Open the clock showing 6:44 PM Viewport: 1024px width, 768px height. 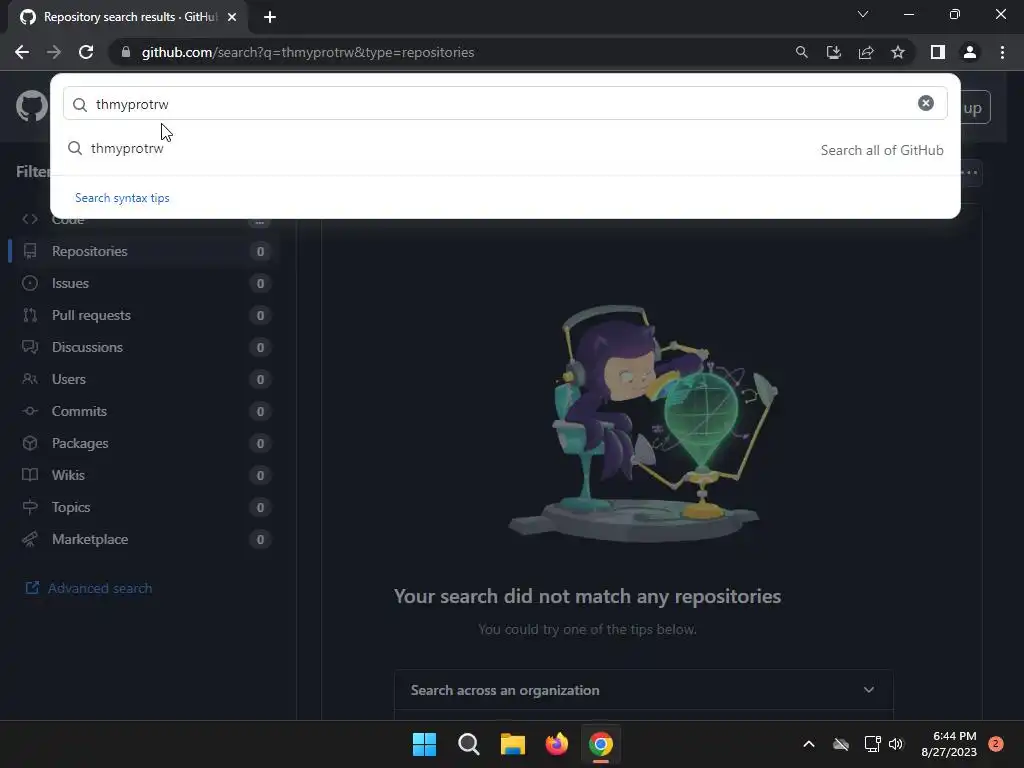pos(949,744)
